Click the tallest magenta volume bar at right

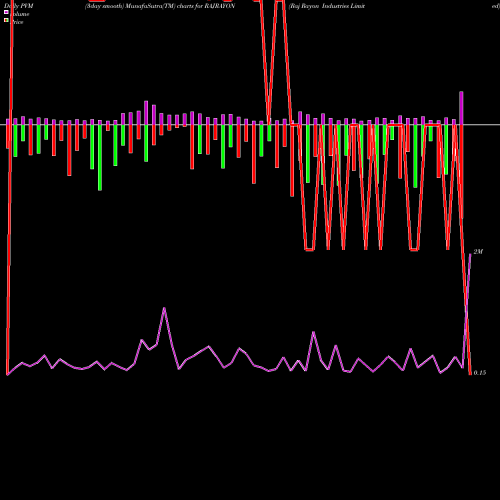point(461,108)
